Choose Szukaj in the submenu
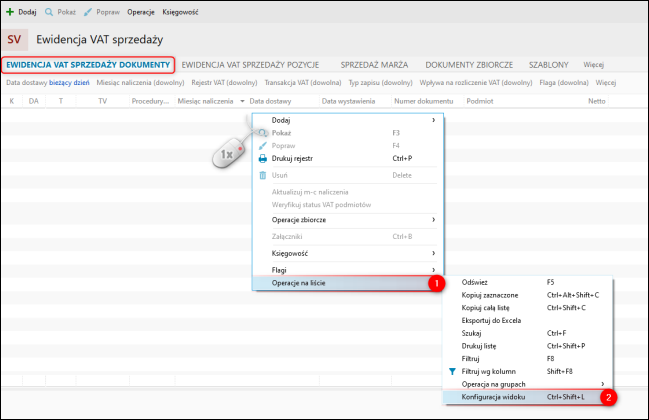This screenshot has width=649, height=420. (527, 333)
